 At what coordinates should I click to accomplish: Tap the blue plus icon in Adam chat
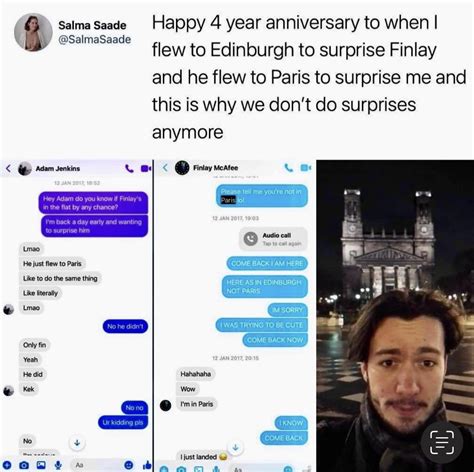pos(7,465)
